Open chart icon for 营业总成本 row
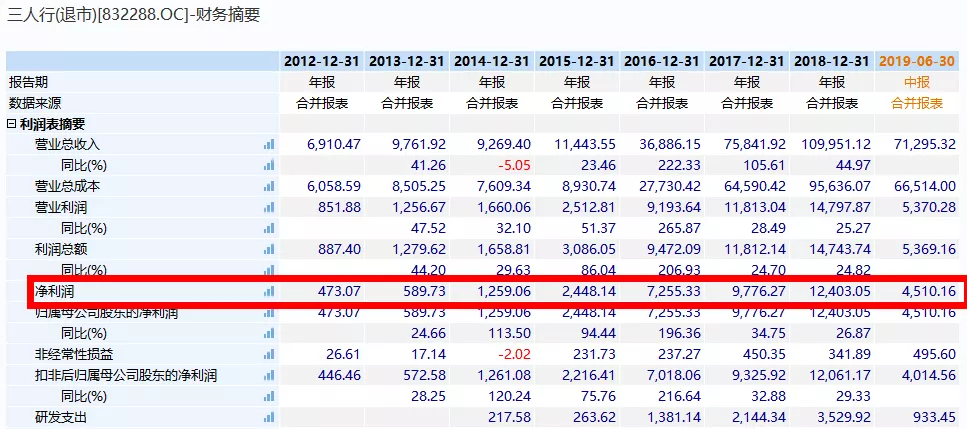Viewport: 967px width, 429px height. tap(269, 187)
